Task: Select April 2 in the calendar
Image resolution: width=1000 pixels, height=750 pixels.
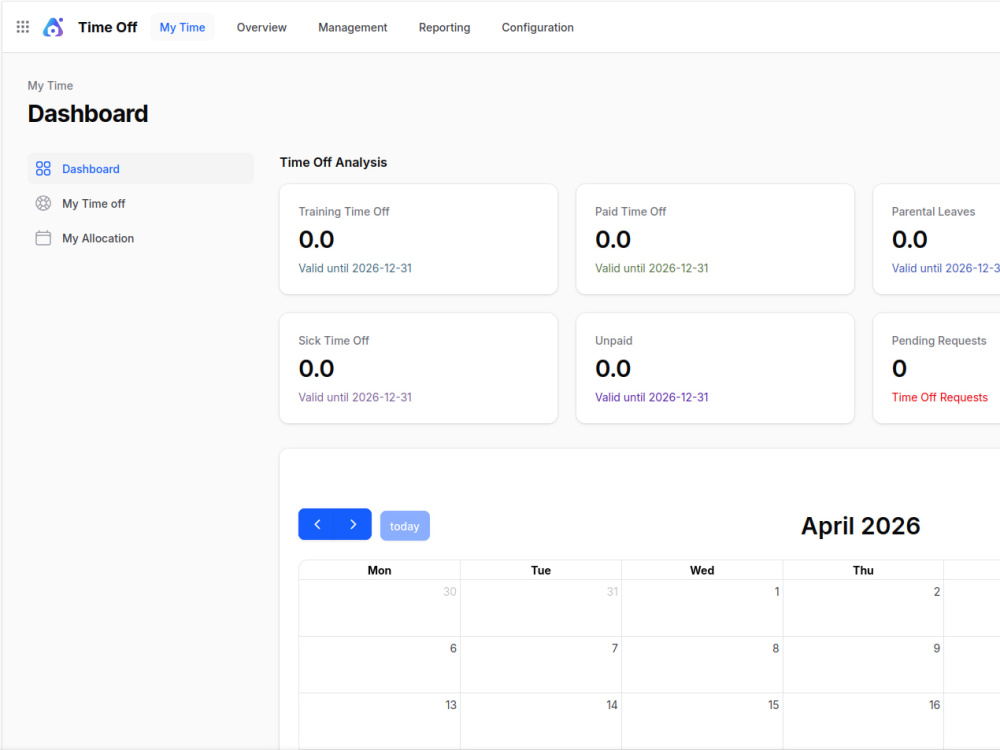Action: [x=863, y=608]
